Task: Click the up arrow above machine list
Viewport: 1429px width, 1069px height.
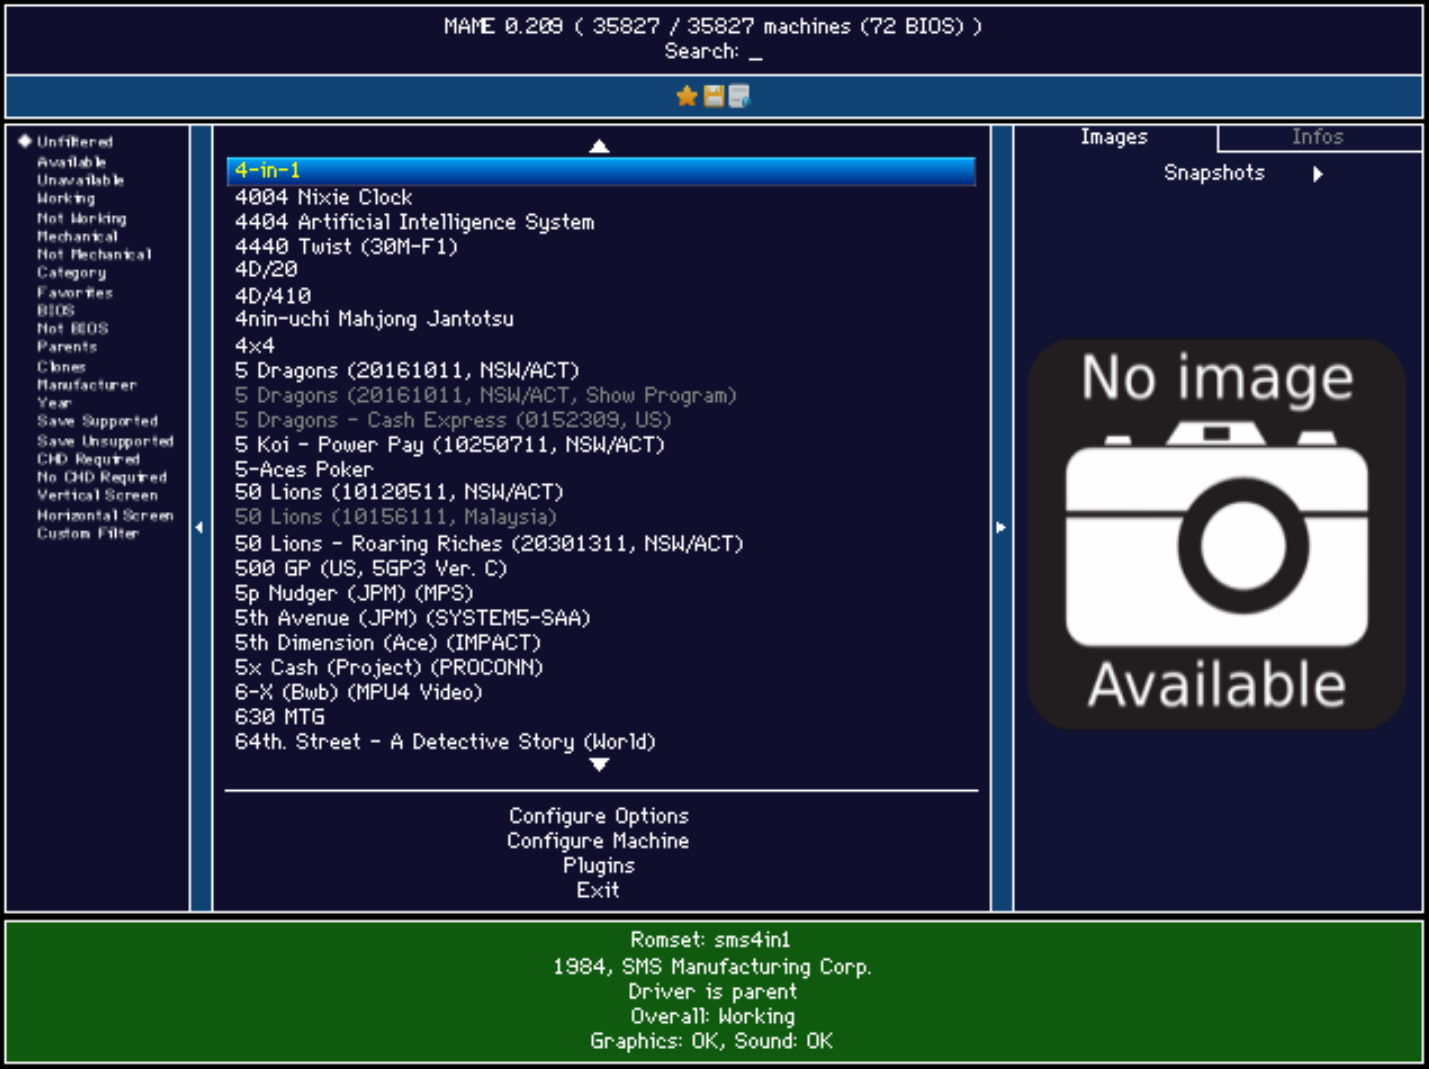Action: pos(599,146)
